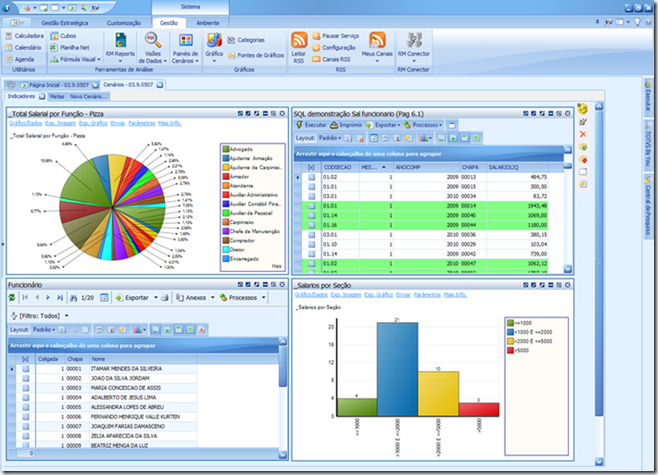
Task: Expand the Filtro: Todos dropdown
Action: [67, 316]
